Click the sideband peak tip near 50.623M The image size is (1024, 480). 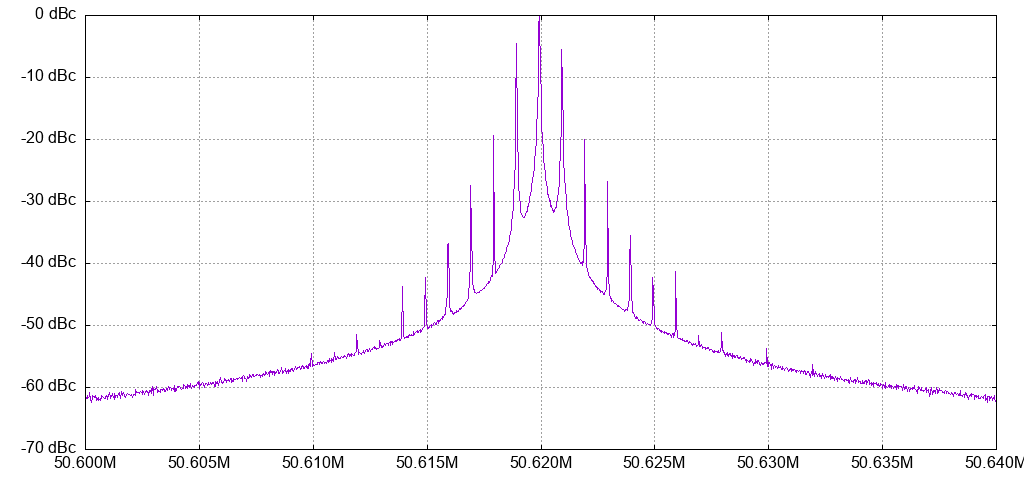click(x=607, y=182)
